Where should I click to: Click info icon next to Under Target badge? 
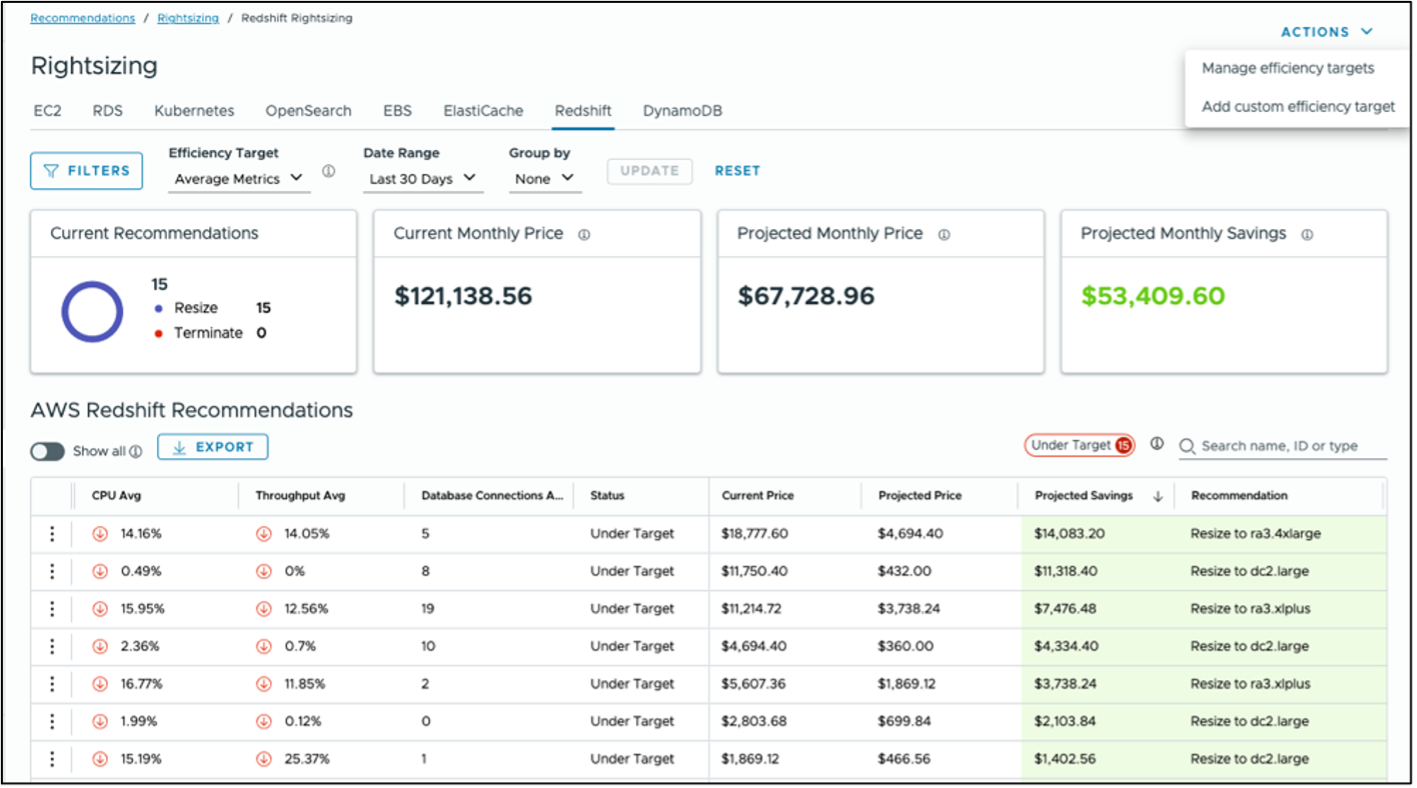pos(1157,444)
